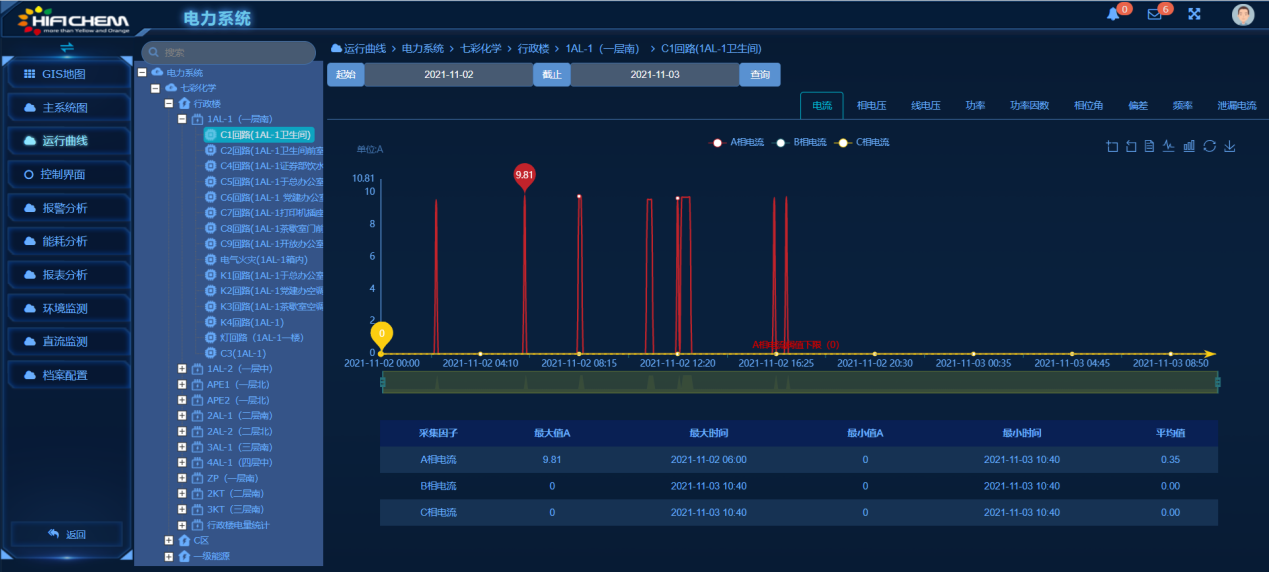Open 报警分析 in the left menu
1269x572 pixels.
[66, 208]
